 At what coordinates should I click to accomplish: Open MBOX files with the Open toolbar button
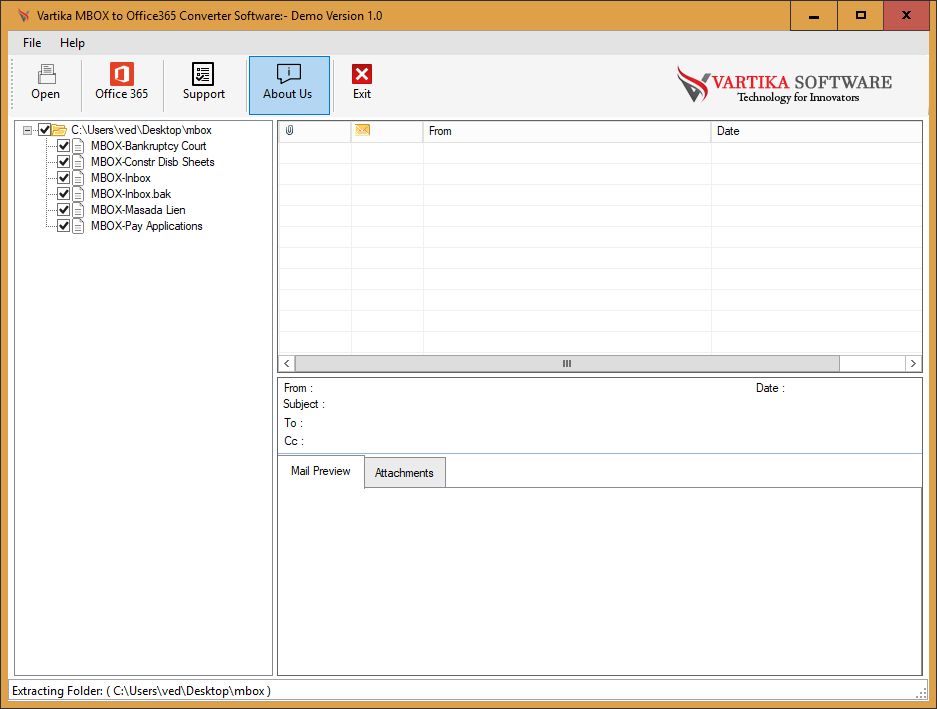pyautogui.click(x=45, y=84)
